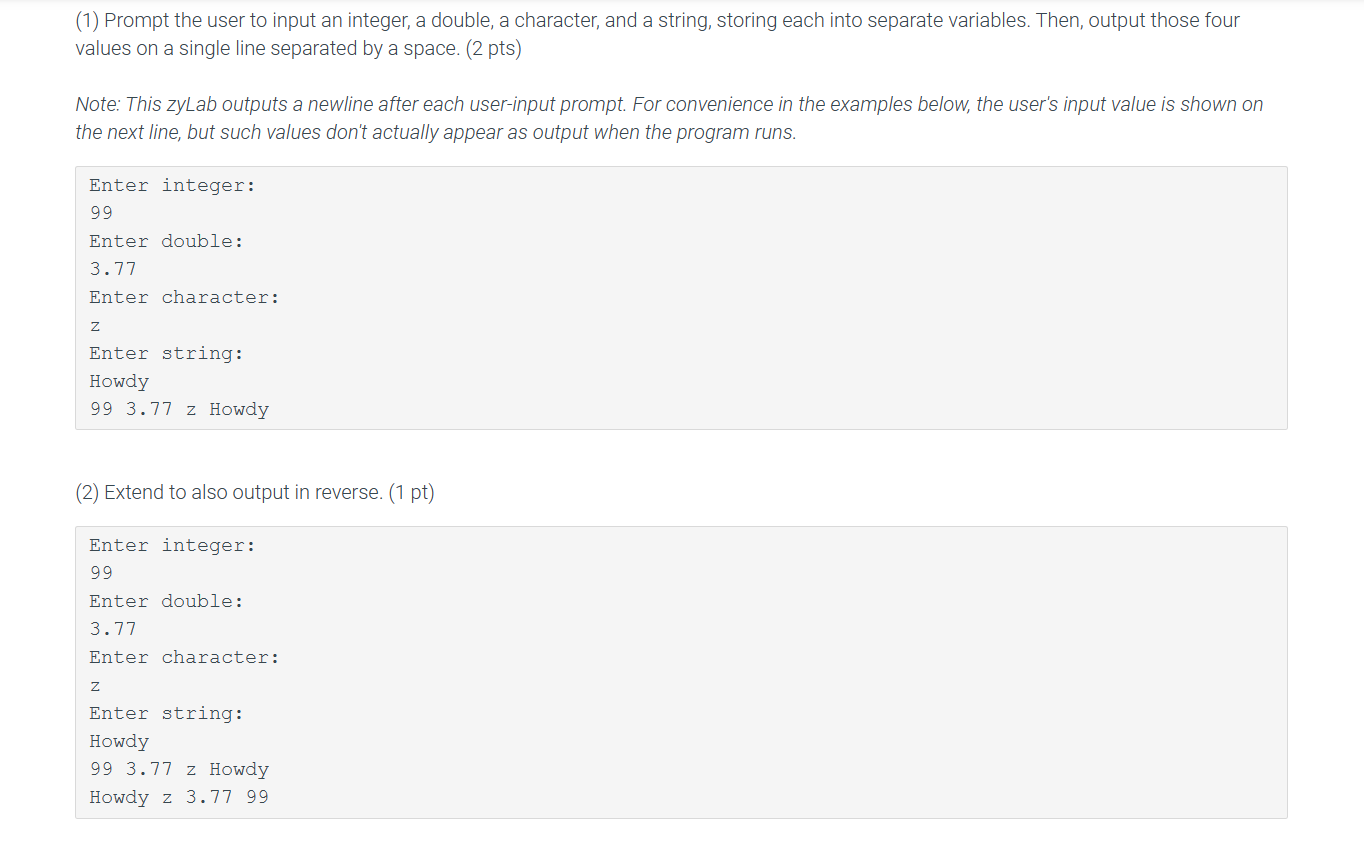
Task: Click the standalone 3.77 in first example
Action: coord(113,269)
